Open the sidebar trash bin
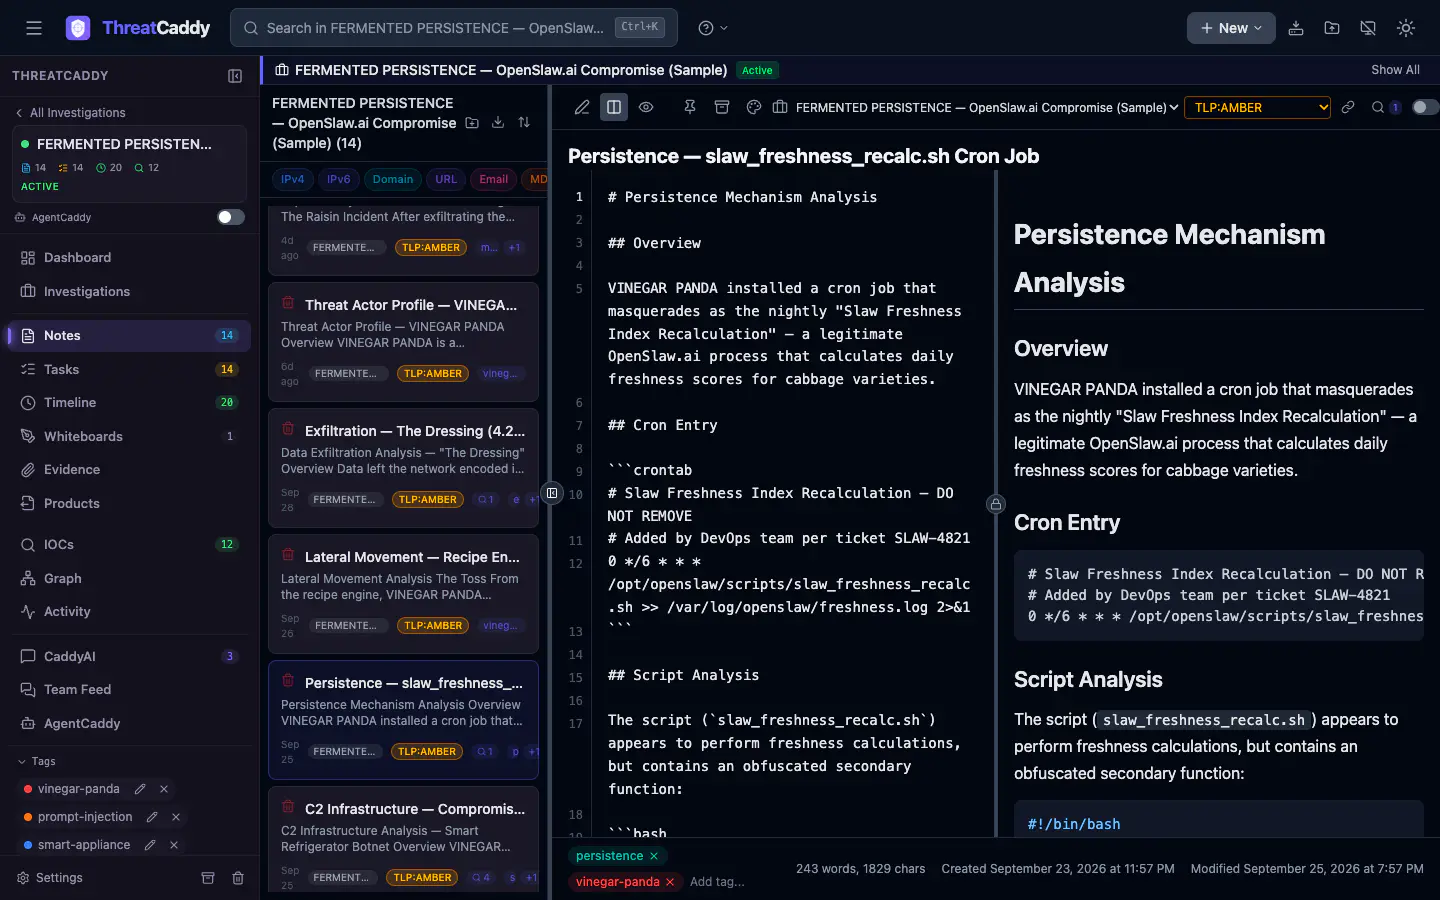The width and height of the screenshot is (1440, 900). pyautogui.click(x=238, y=878)
